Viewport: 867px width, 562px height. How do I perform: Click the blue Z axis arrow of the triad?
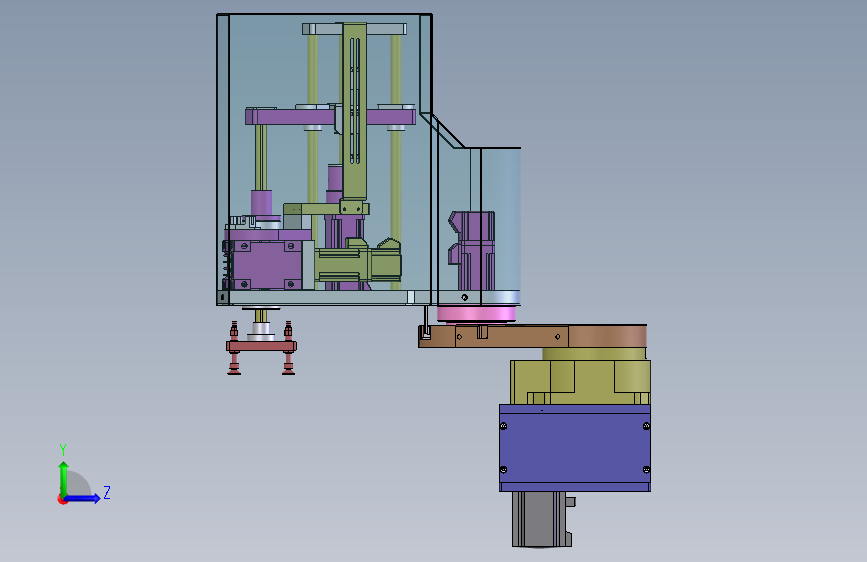pos(83,498)
